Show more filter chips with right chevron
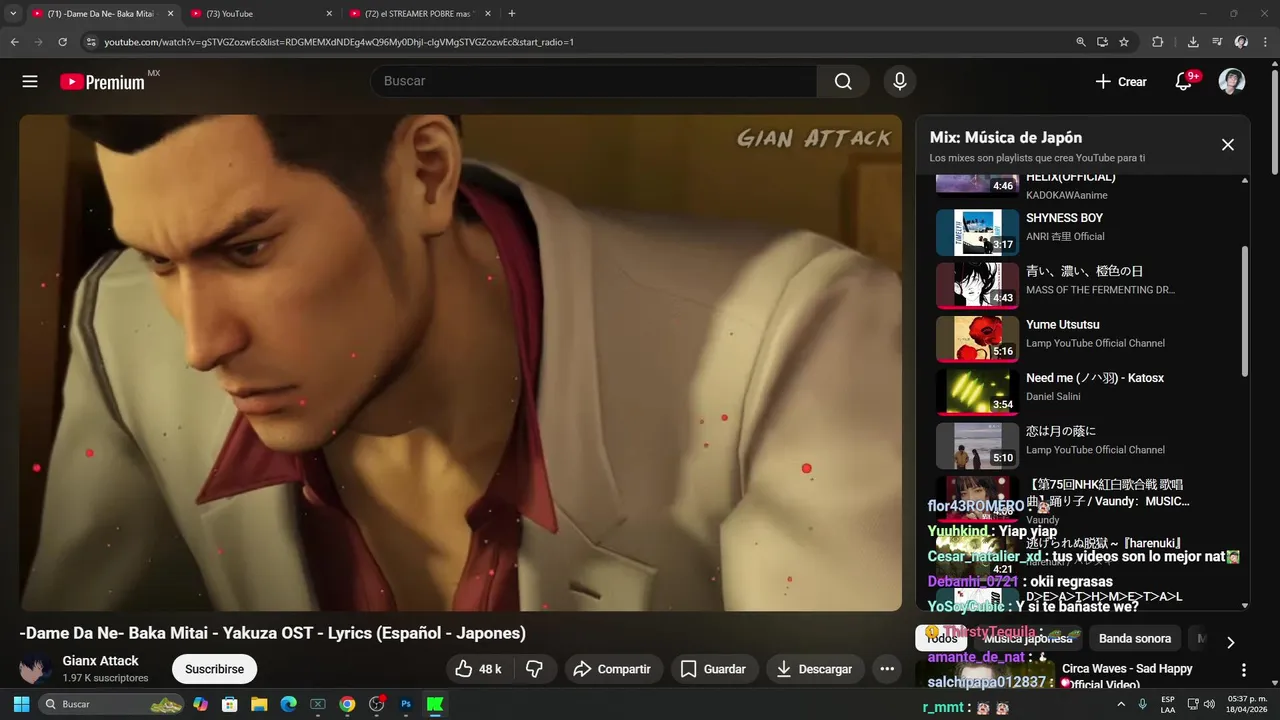This screenshot has width=1280, height=720. 1230,642
